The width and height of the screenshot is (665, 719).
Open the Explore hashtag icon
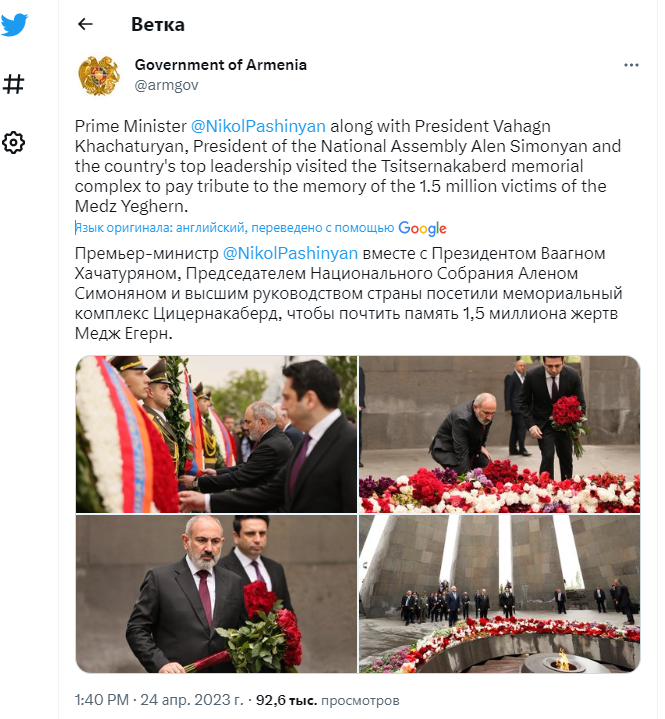(13, 84)
